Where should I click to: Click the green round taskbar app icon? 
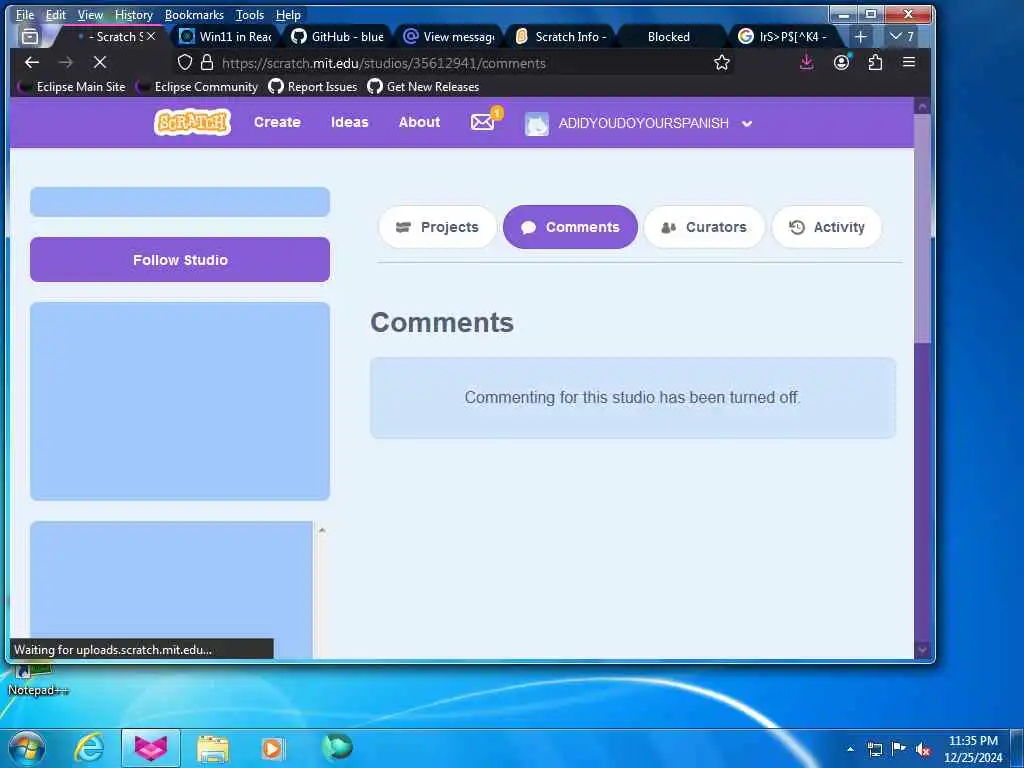click(x=337, y=748)
